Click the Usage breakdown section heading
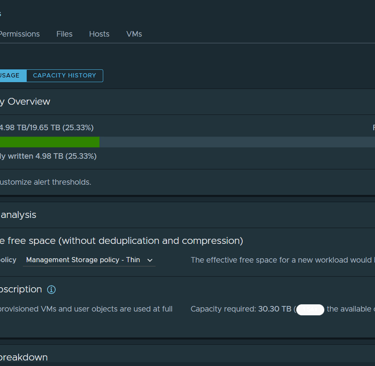This screenshot has height=366, width=375. 24,357
